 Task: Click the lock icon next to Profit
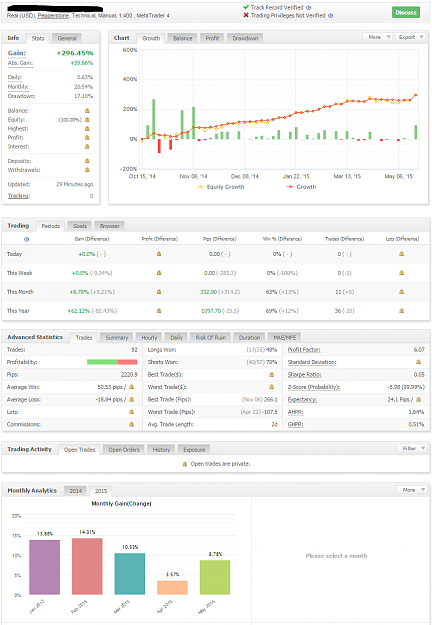tap(87, 138)
